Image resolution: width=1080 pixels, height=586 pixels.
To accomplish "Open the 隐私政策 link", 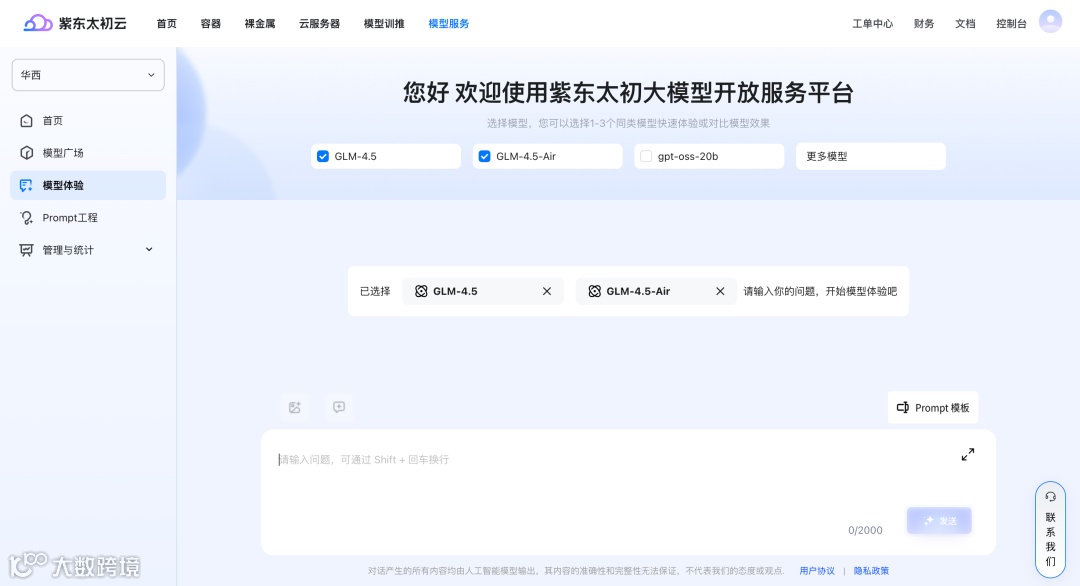I will click(x=871, y=571).
